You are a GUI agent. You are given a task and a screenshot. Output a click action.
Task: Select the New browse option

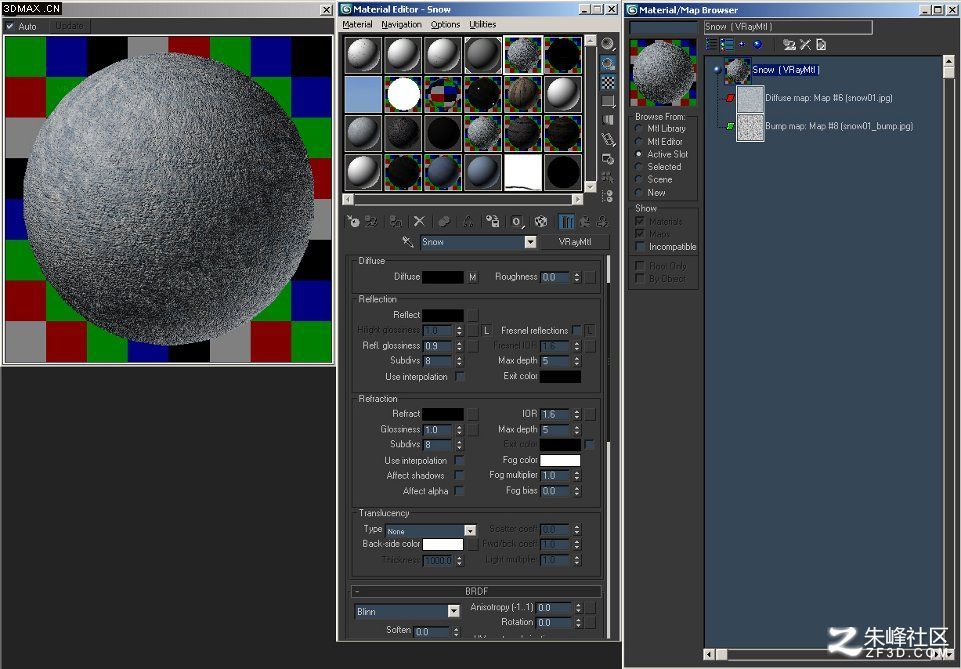pyautogui.click(x=639, y=192)
